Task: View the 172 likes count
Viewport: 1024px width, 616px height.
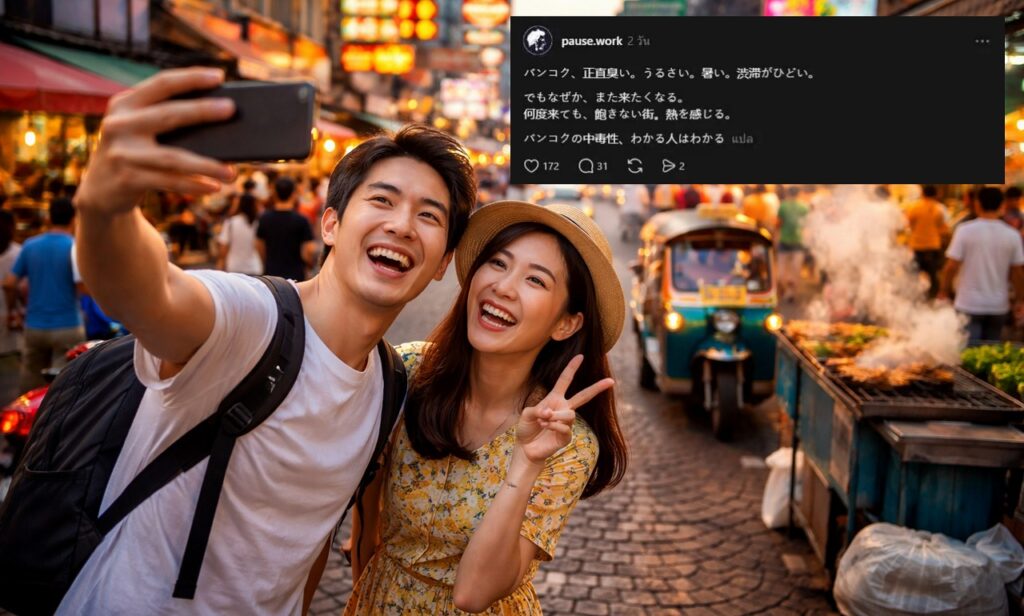Action: pos(551,166)
